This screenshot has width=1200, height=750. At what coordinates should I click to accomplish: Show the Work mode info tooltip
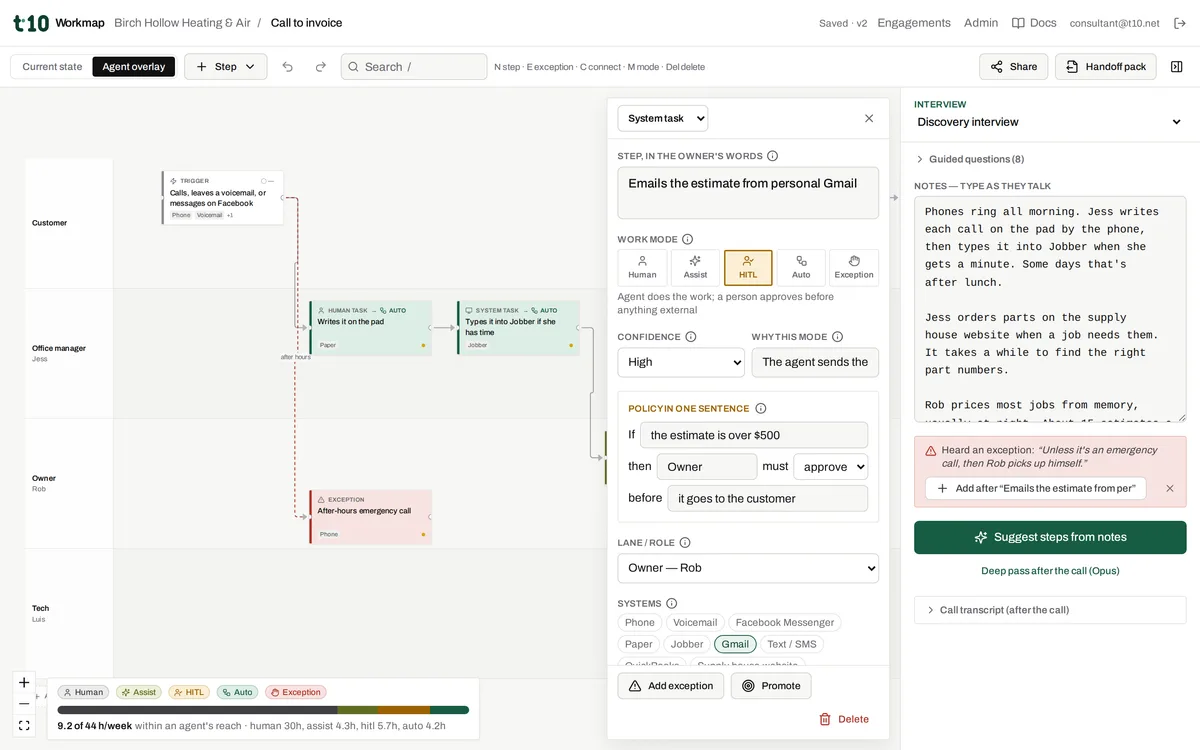pyautogui.click(x=687, y=240)
